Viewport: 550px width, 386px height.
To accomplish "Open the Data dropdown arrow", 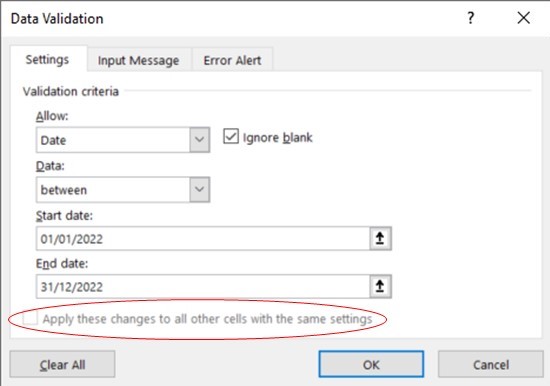I will [200, 189].
